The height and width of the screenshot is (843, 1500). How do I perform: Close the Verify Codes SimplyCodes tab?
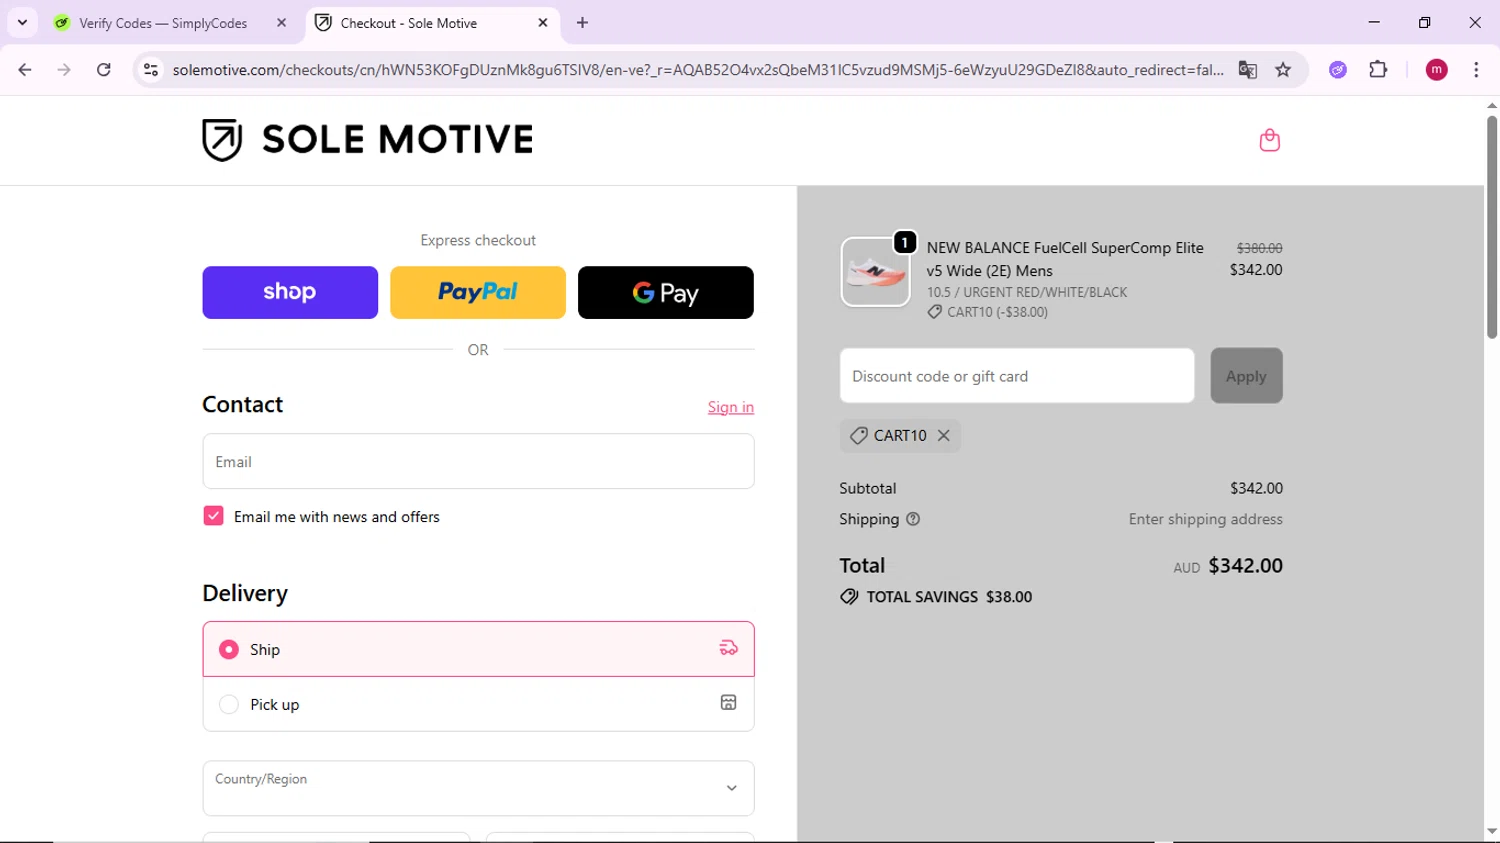(x=281, y=23)
